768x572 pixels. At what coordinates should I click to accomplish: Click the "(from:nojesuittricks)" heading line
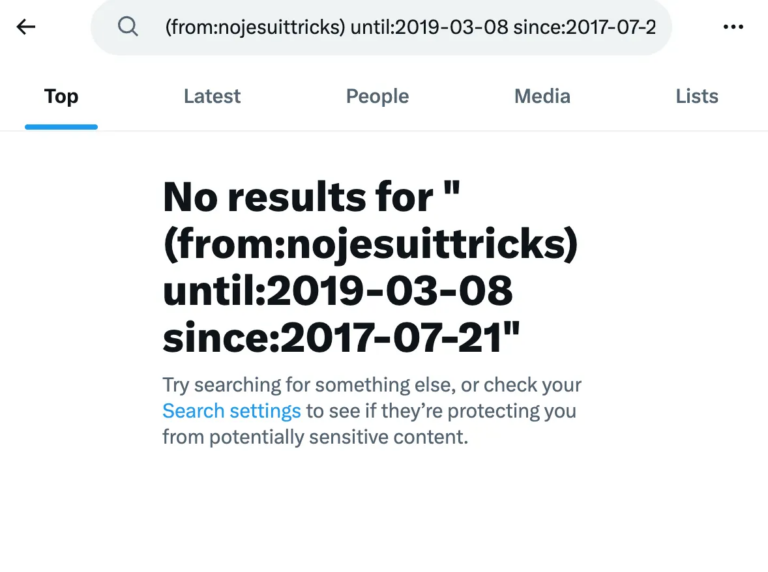coord(370,245)
